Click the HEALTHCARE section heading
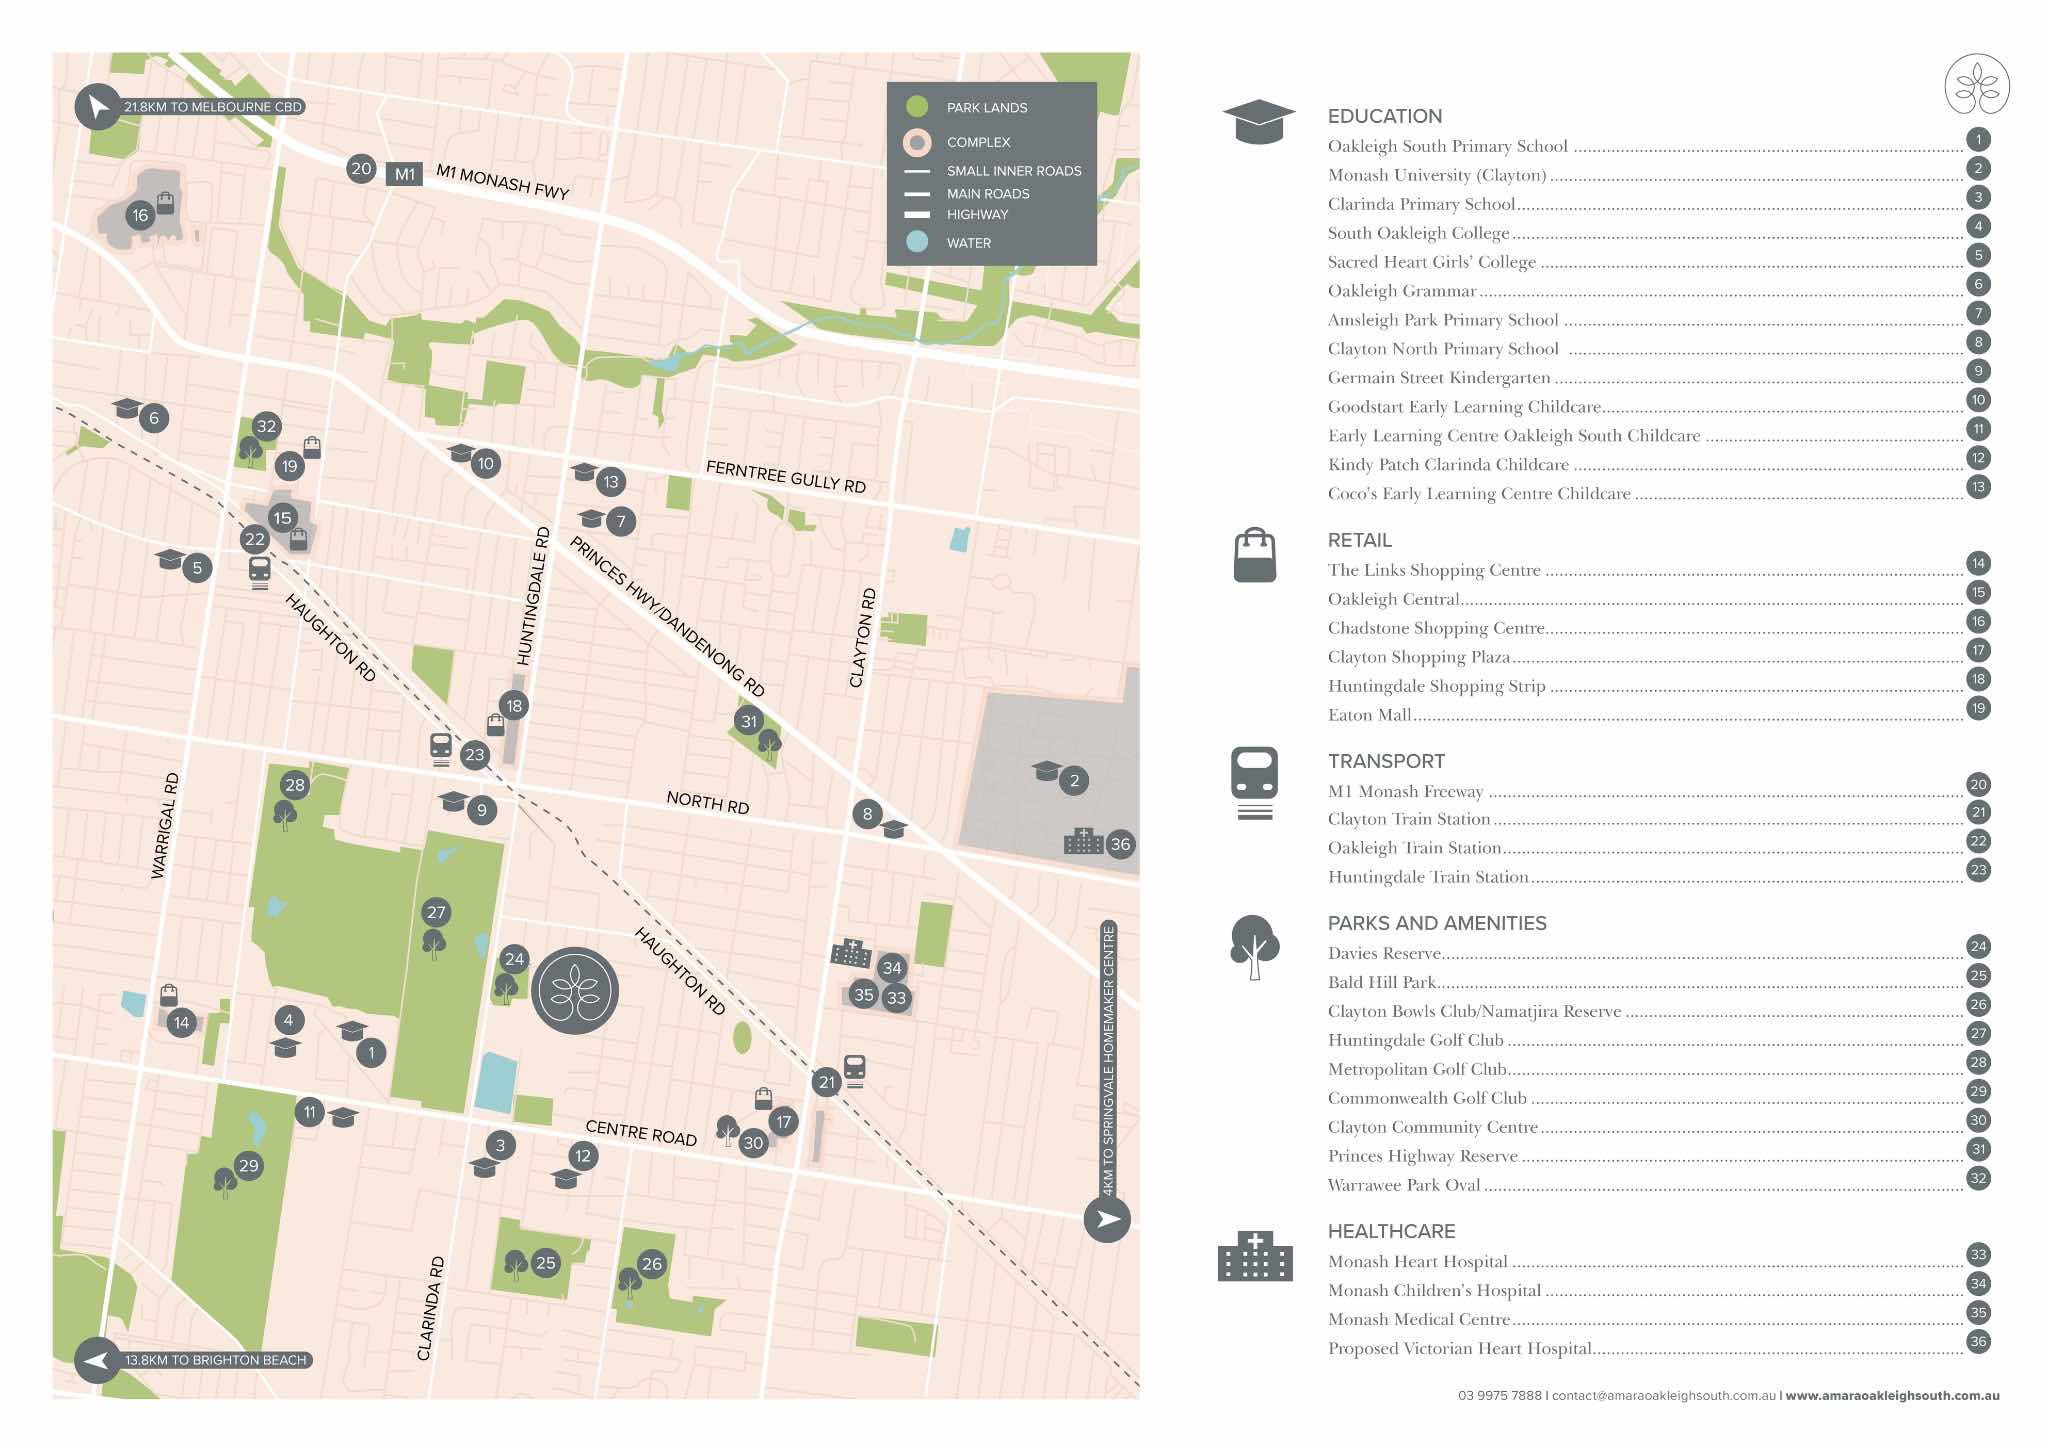 point(1391,1231)
